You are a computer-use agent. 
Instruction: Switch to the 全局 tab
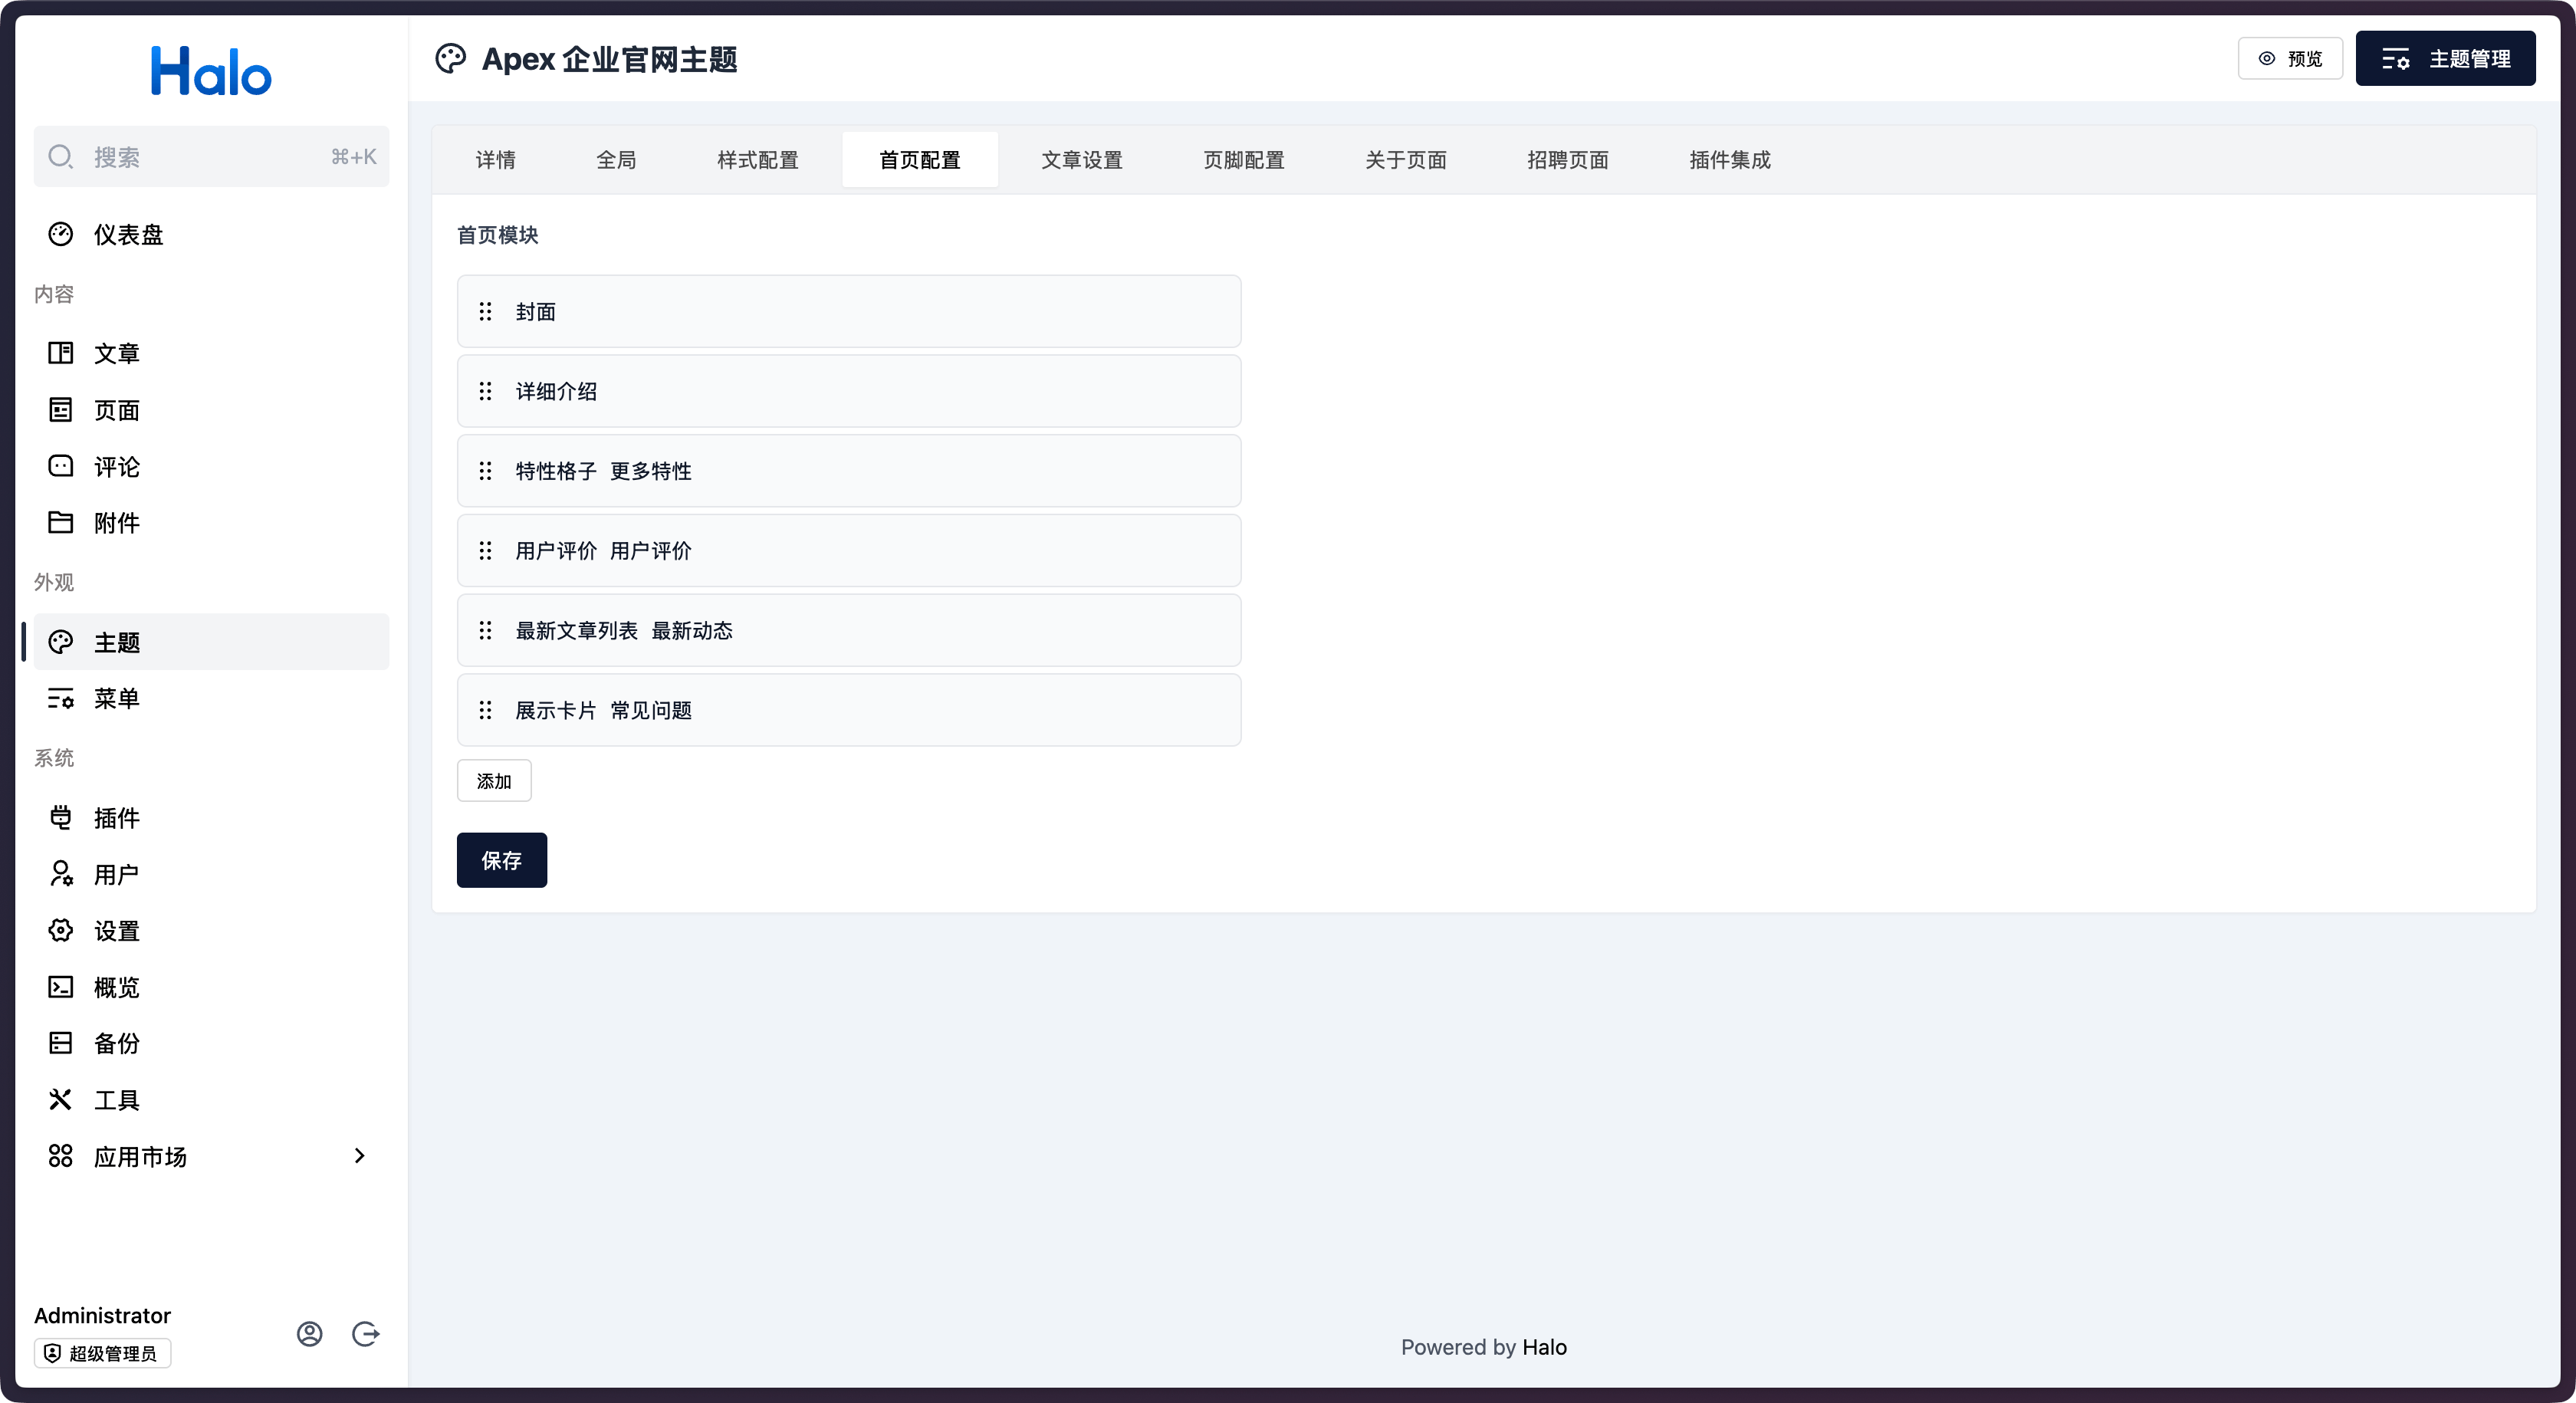point(617,159)
